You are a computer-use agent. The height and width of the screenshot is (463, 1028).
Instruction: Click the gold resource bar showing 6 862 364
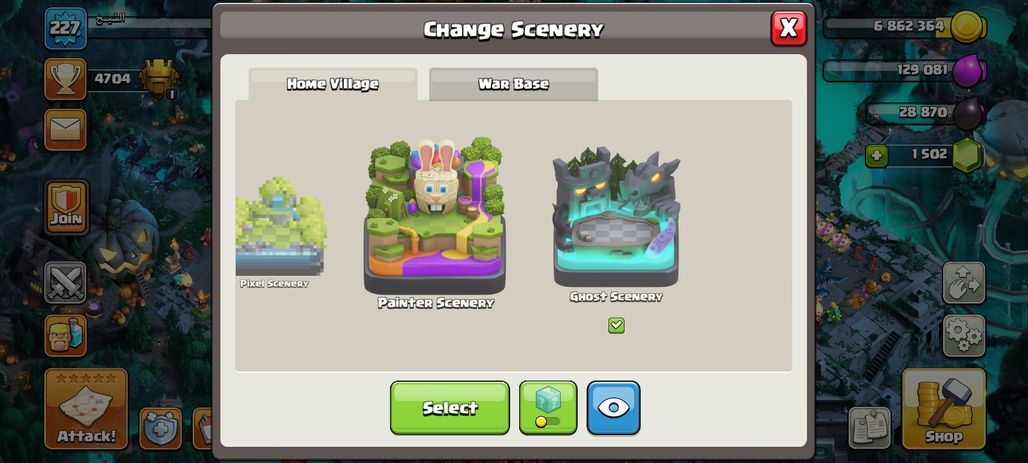click(x=905, y=27)
